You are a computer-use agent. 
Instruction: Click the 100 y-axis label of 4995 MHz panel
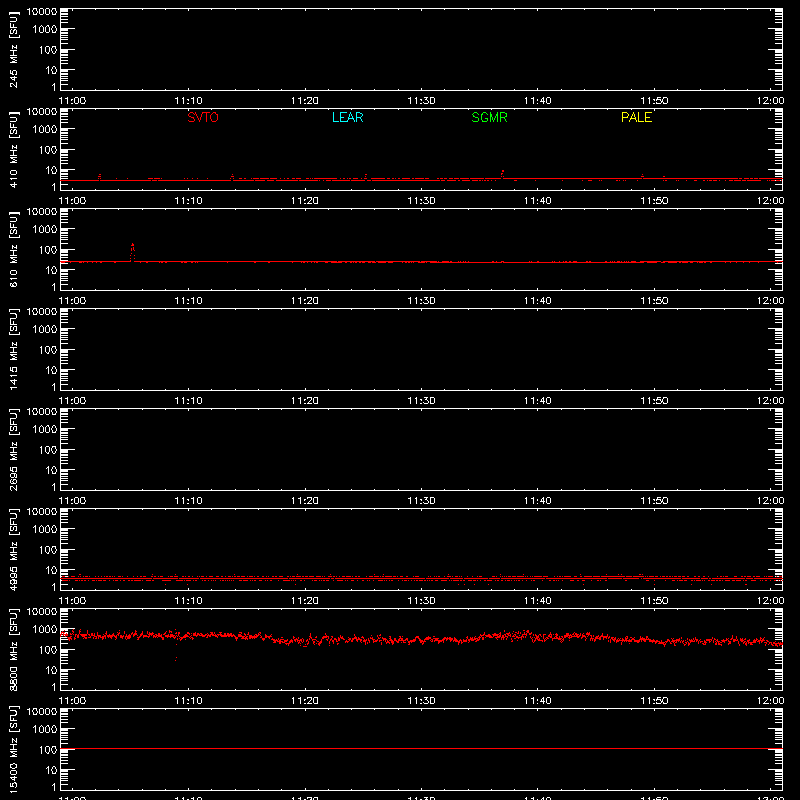point(47,550)
